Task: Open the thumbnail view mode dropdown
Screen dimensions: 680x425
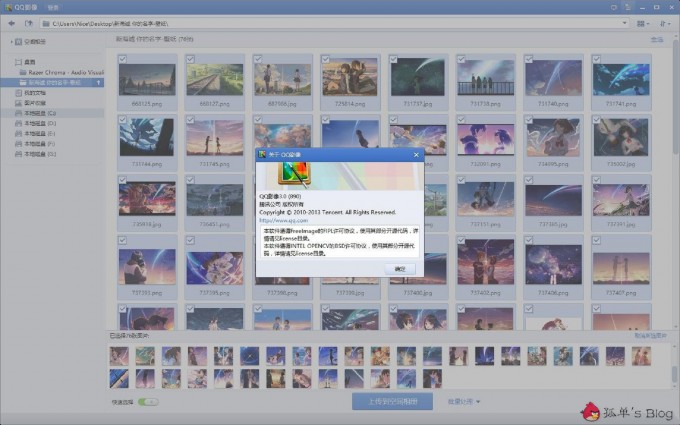Action: [643, 23]
